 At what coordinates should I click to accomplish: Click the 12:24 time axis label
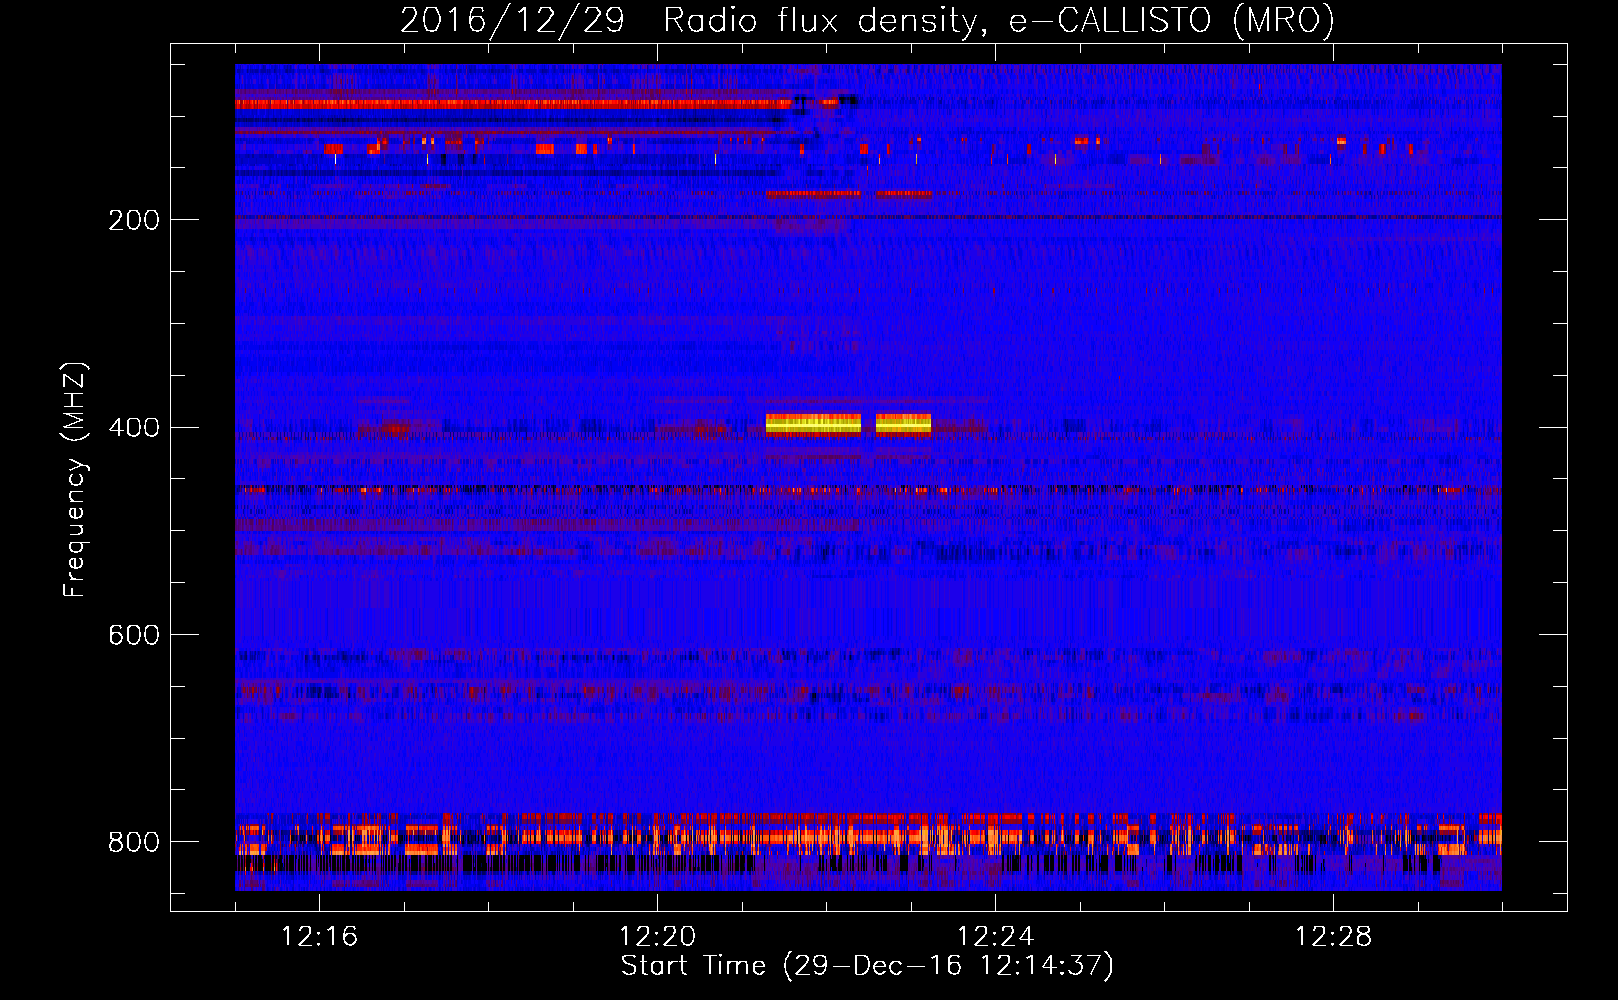coord(995,936)
